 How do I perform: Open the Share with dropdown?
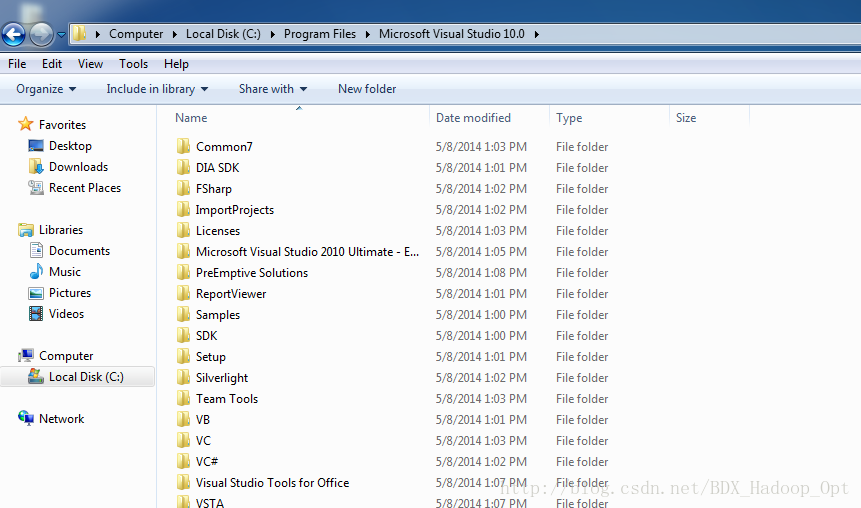[x=273, y=89]
